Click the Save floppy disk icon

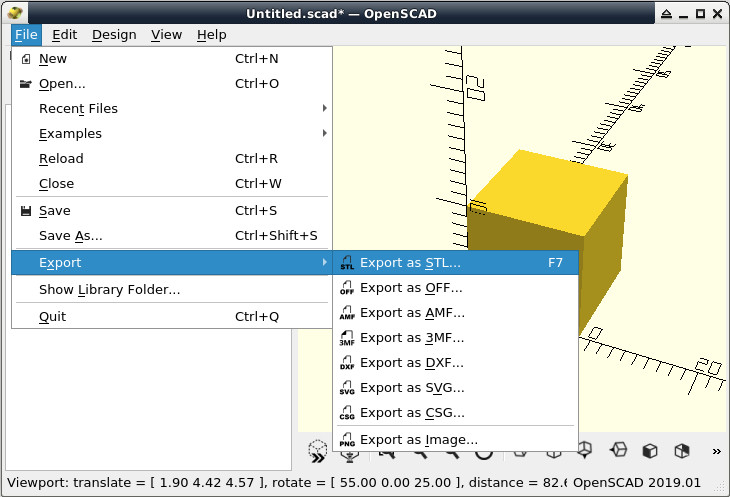click(26, 211)
